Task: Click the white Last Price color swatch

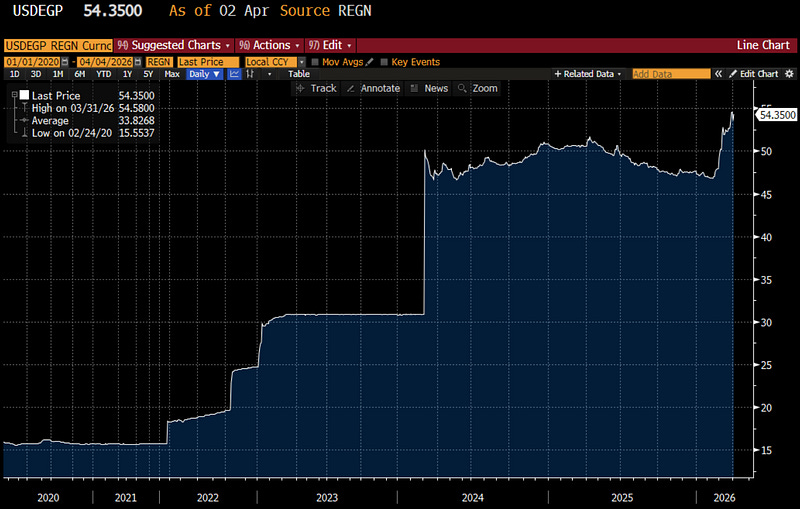Action: coord(24,95)
